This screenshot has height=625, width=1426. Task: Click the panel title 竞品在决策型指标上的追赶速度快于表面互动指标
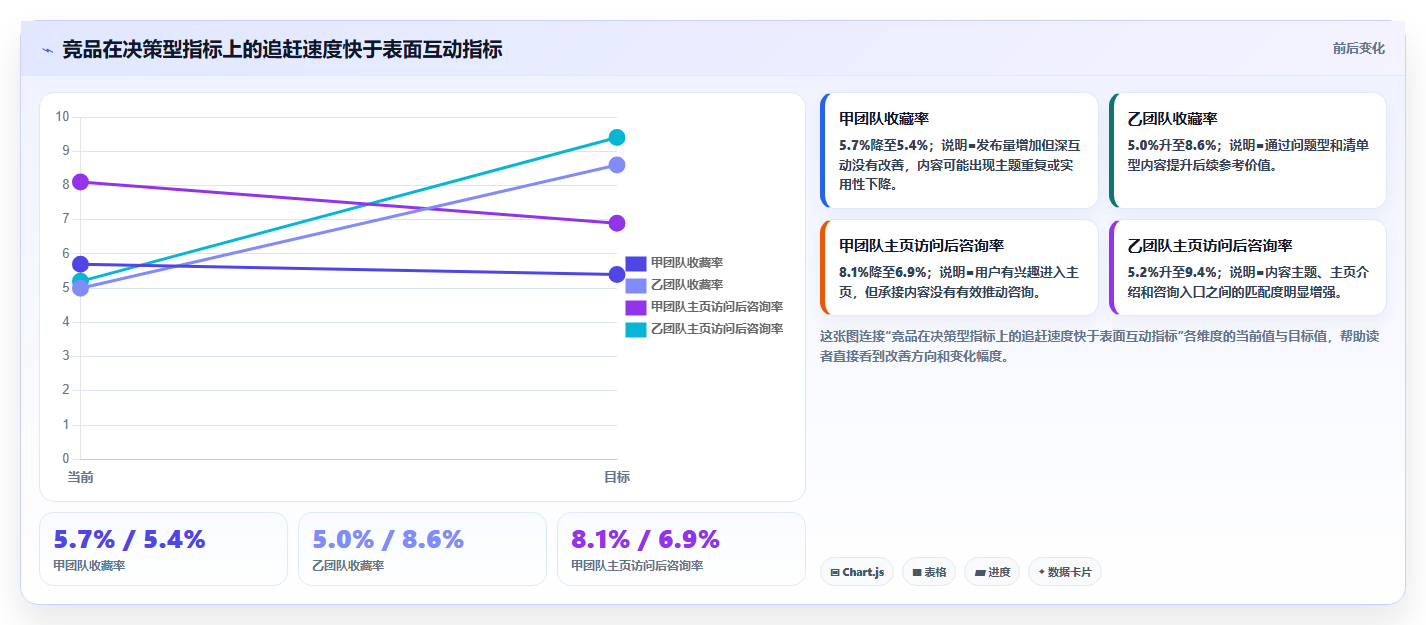[282, 49]
